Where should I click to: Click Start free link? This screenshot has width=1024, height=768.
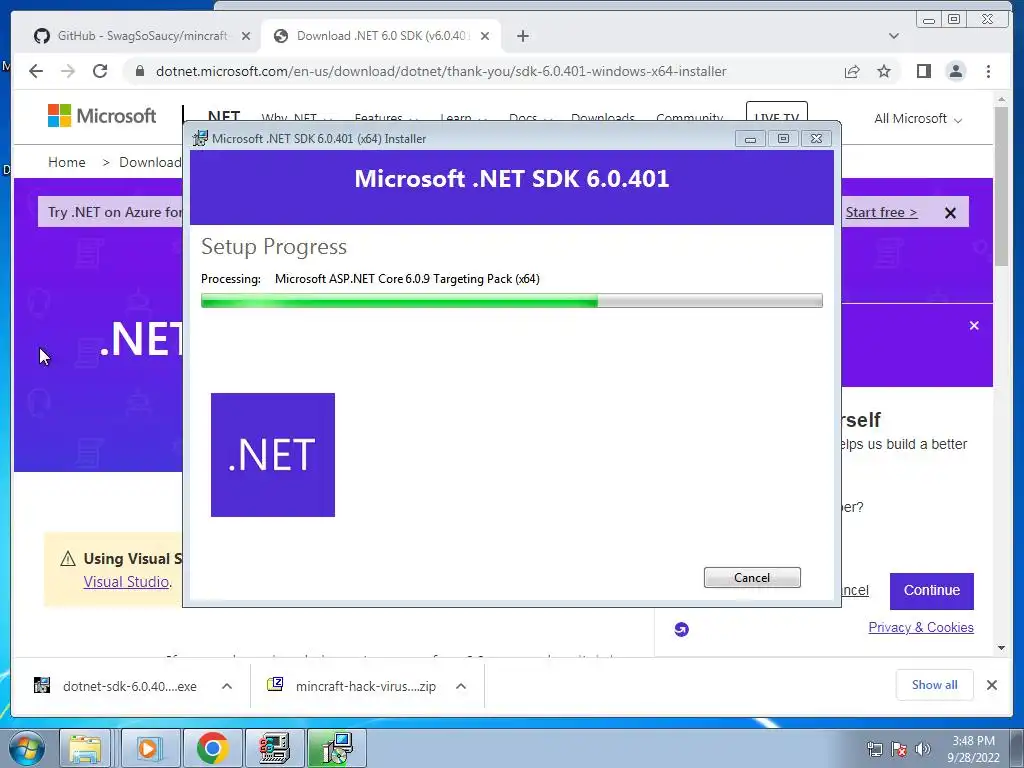[x=881, y=212]
